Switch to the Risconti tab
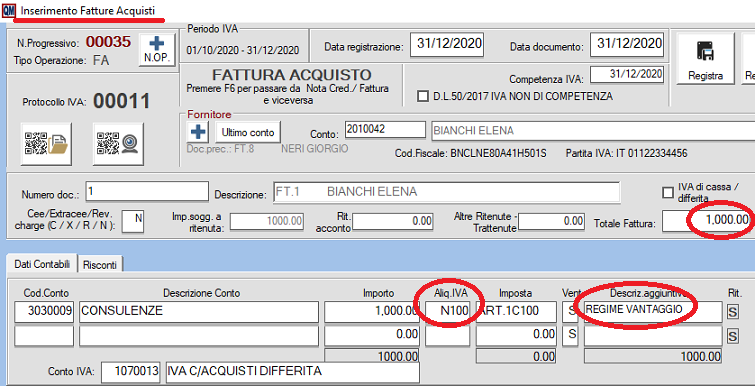Image resolution: width=755 pixels, height=386 pixels. click(x=100, y=265)
